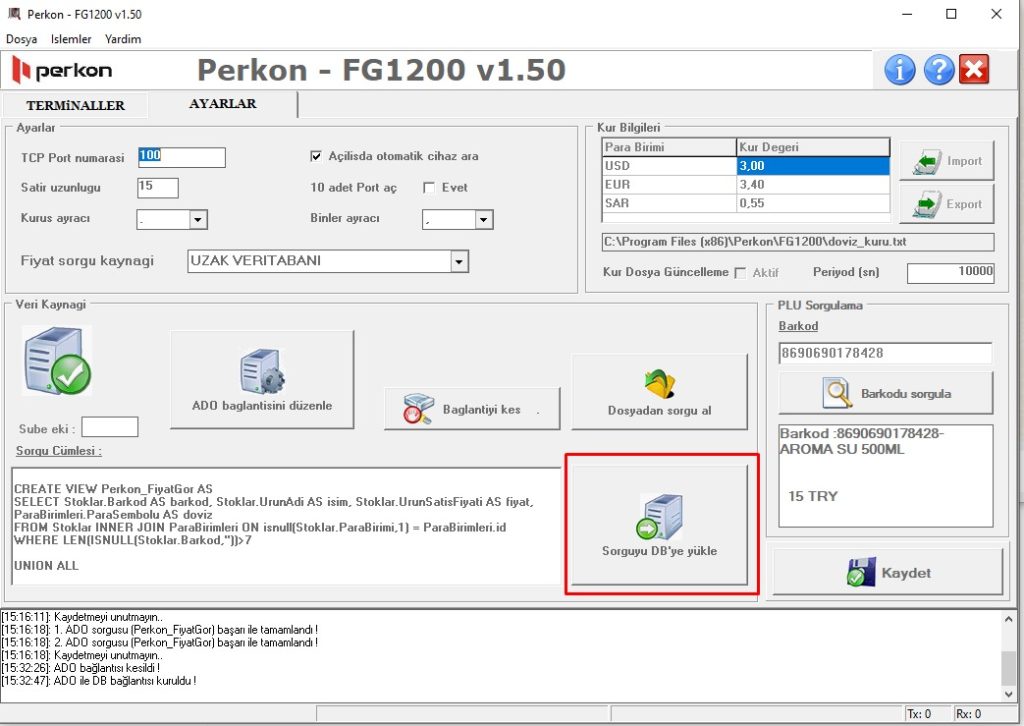The width and height of the screenshot is (1024, 726).
Task: Open the Islemler menu
Action: (71, 39)
